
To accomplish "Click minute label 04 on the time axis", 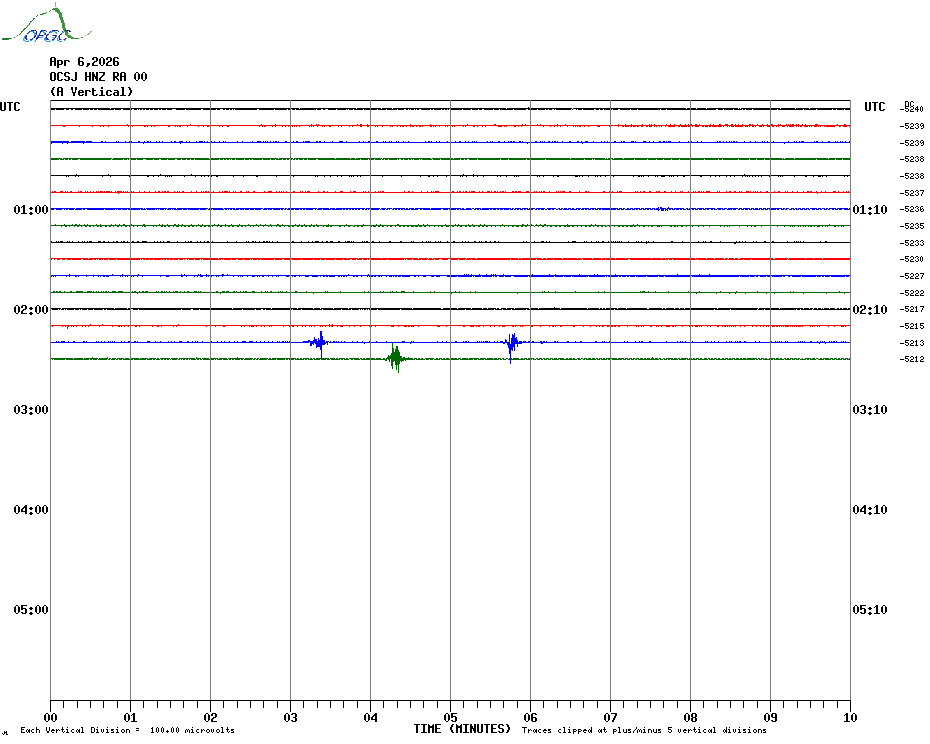I will [x=371, y=718].
